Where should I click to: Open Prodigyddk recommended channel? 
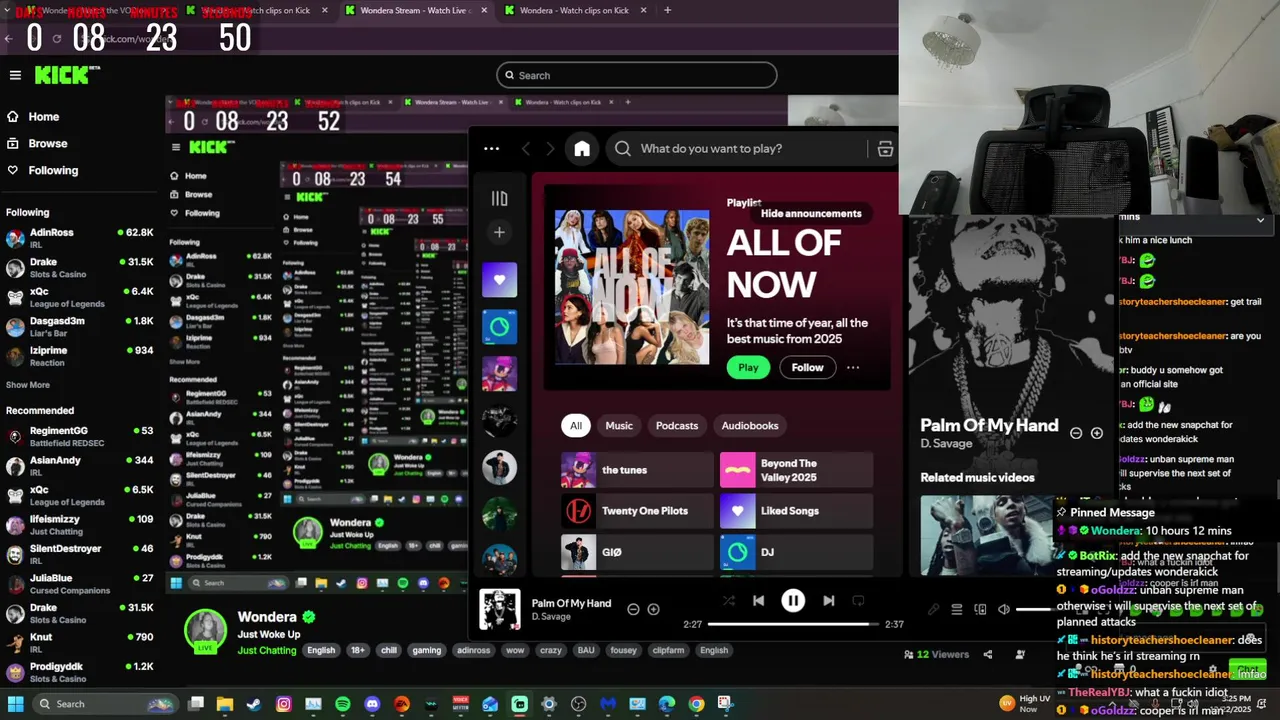[80, 672]
